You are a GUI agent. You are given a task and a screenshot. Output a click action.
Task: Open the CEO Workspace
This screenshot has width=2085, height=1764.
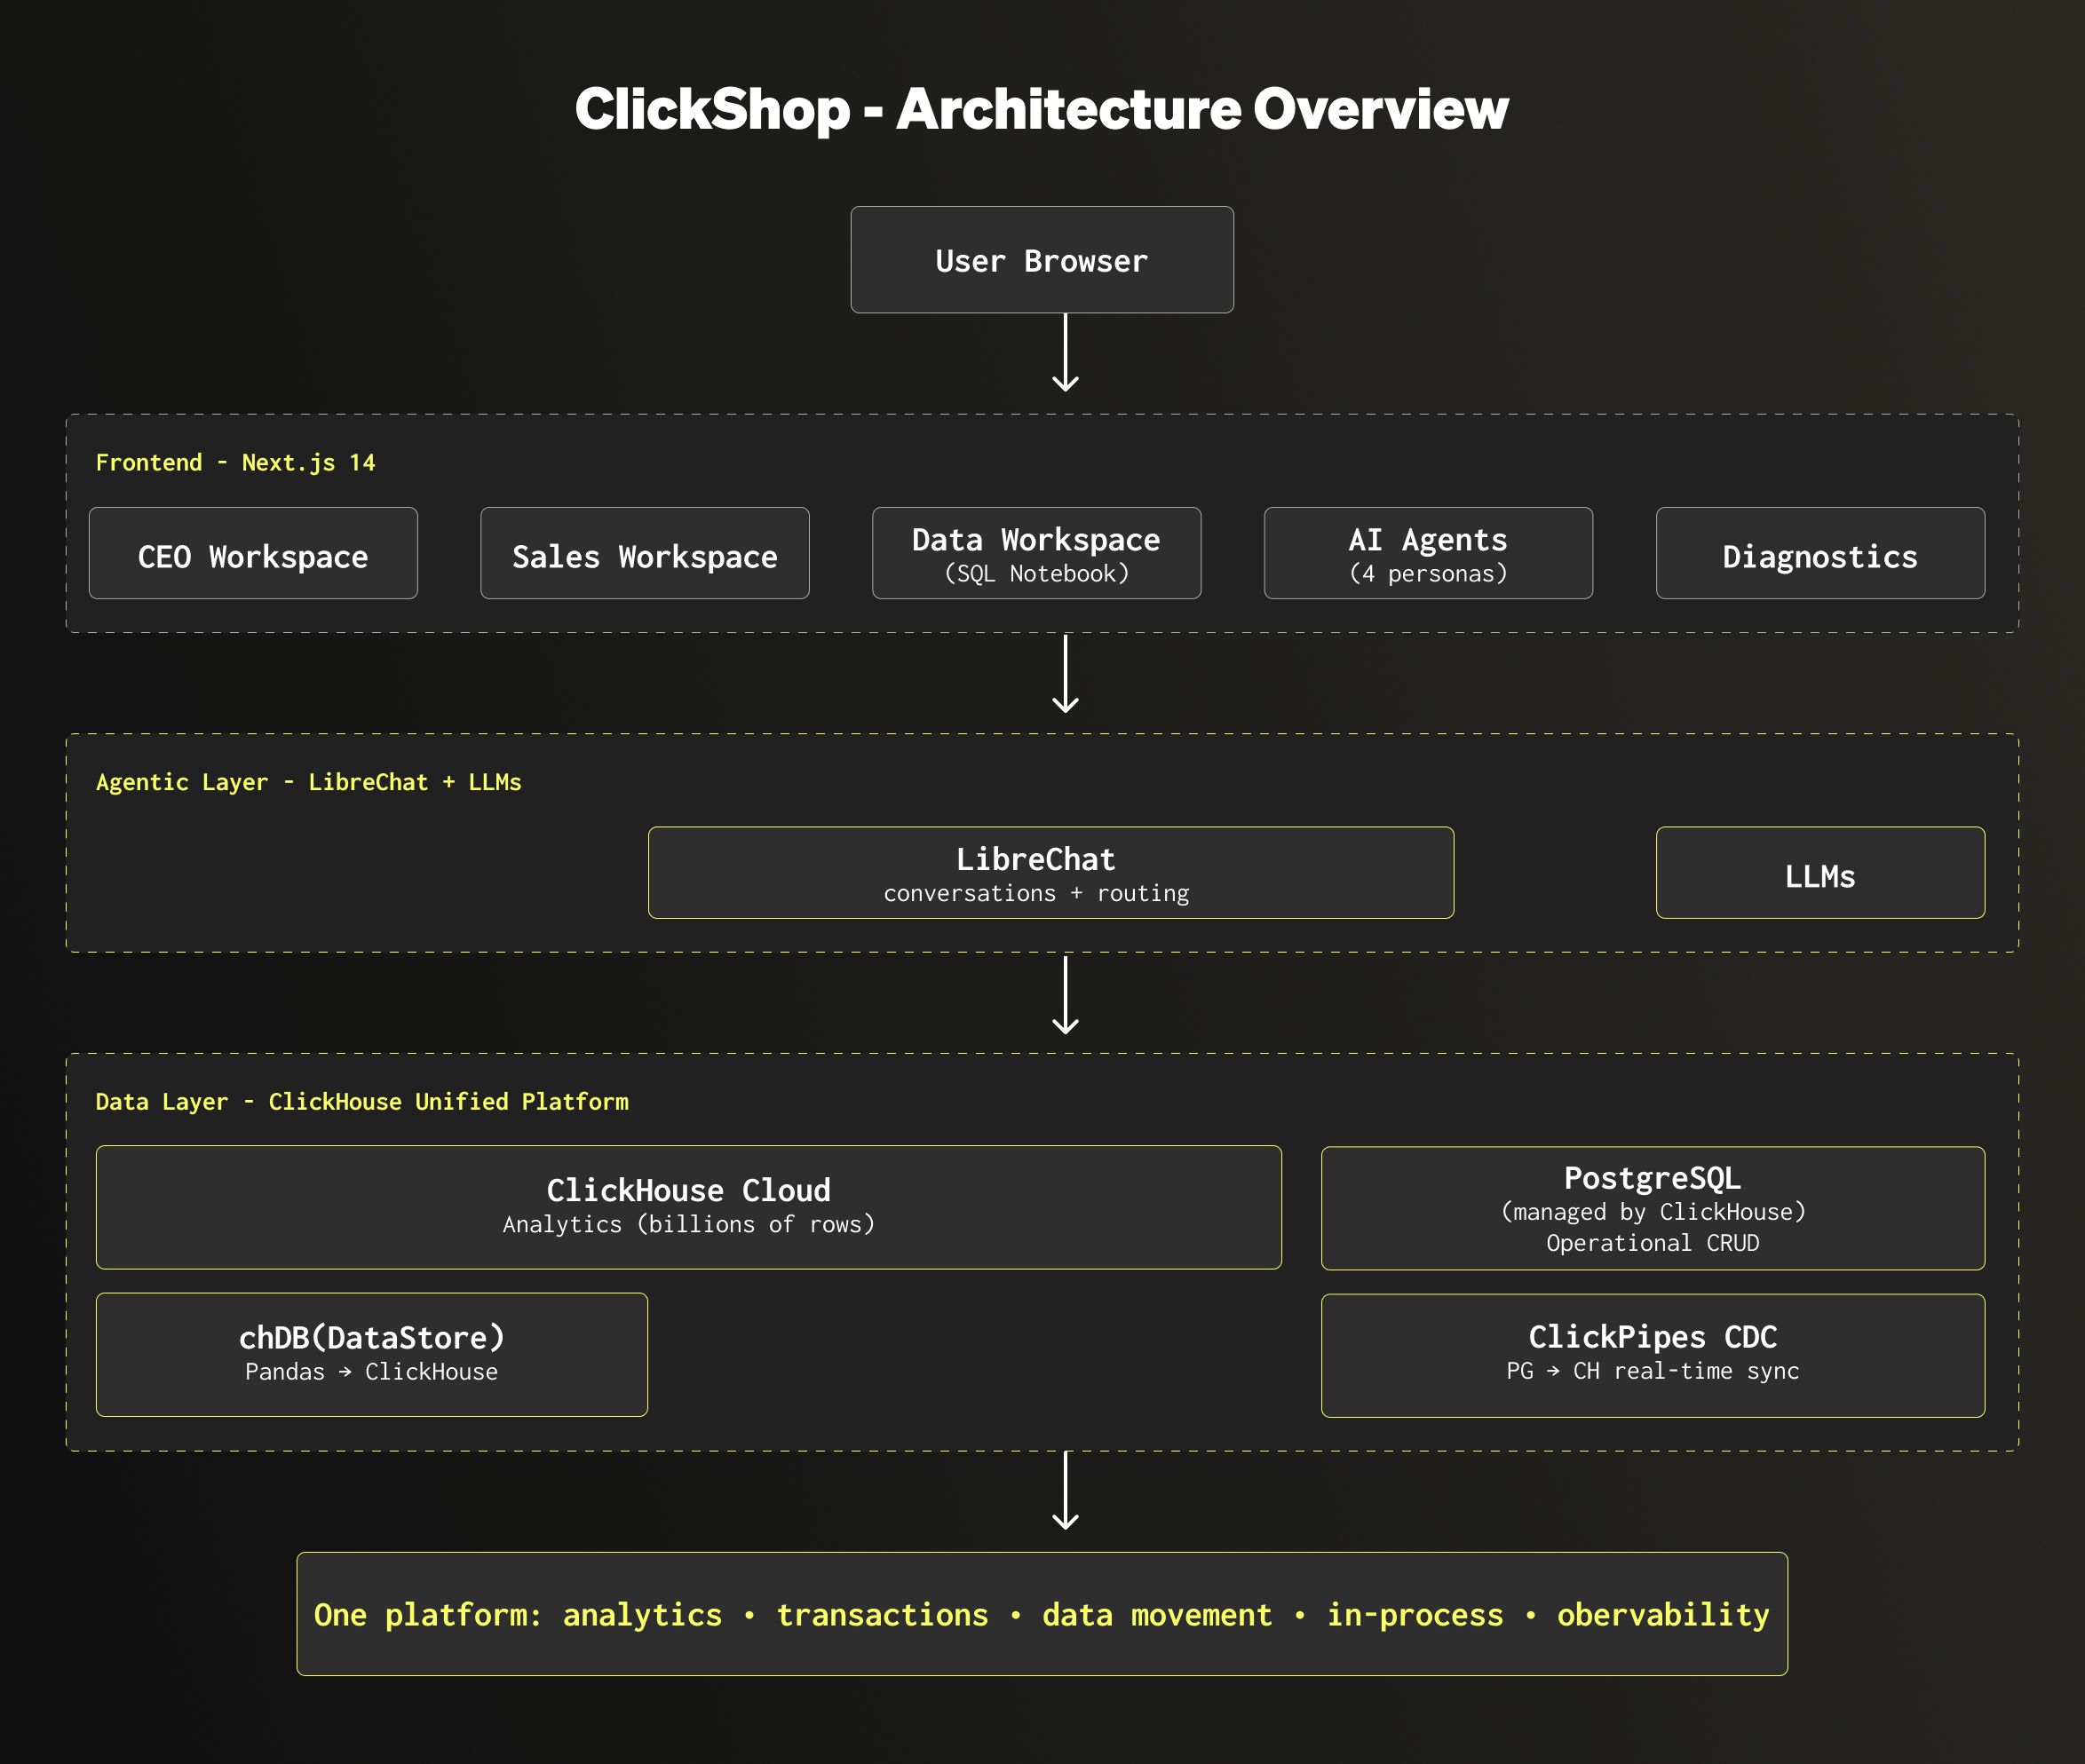[252, 553]
